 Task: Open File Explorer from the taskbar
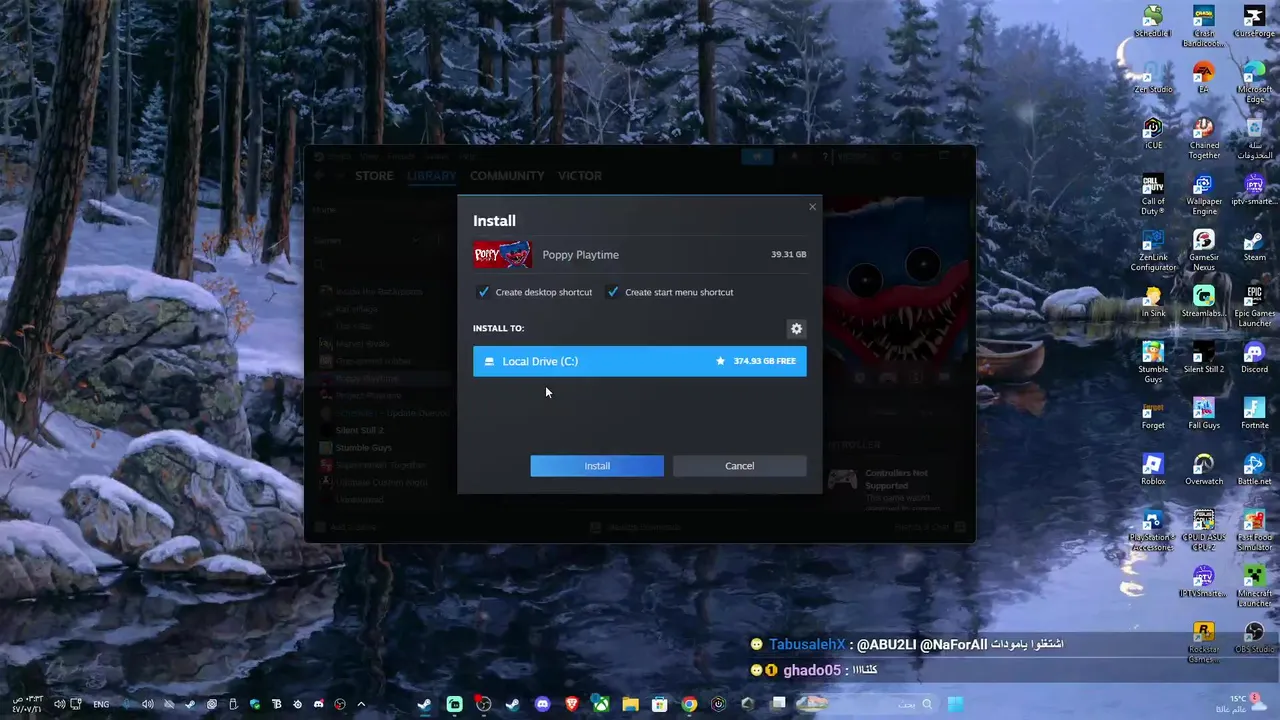[630, 704]
